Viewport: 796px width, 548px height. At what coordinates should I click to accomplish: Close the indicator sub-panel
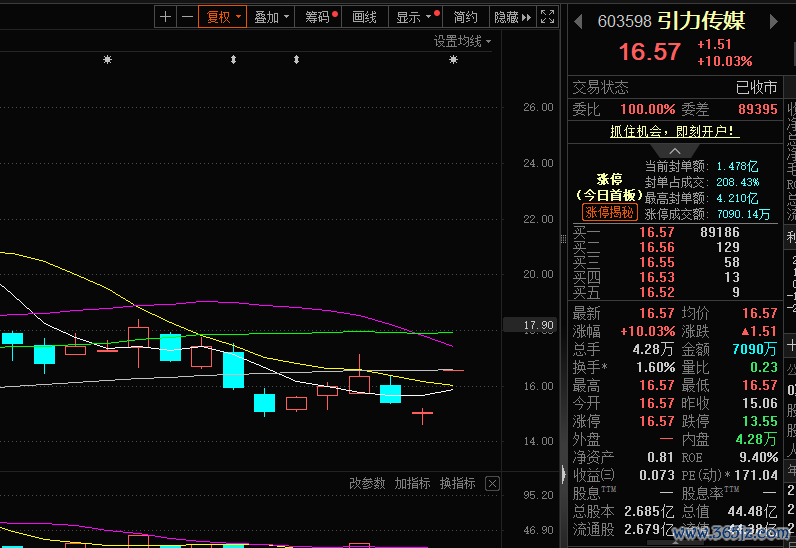pos(492,483)
